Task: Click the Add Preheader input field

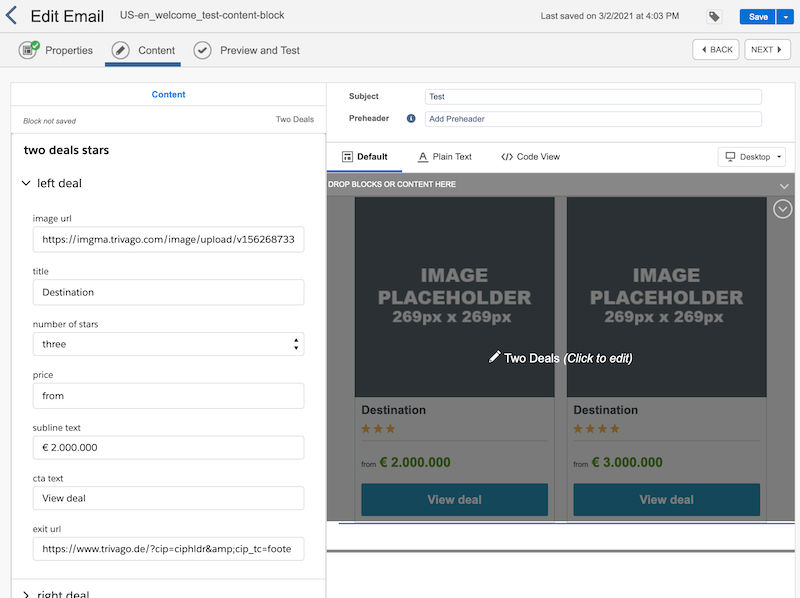Action: [x=593, y=119]
